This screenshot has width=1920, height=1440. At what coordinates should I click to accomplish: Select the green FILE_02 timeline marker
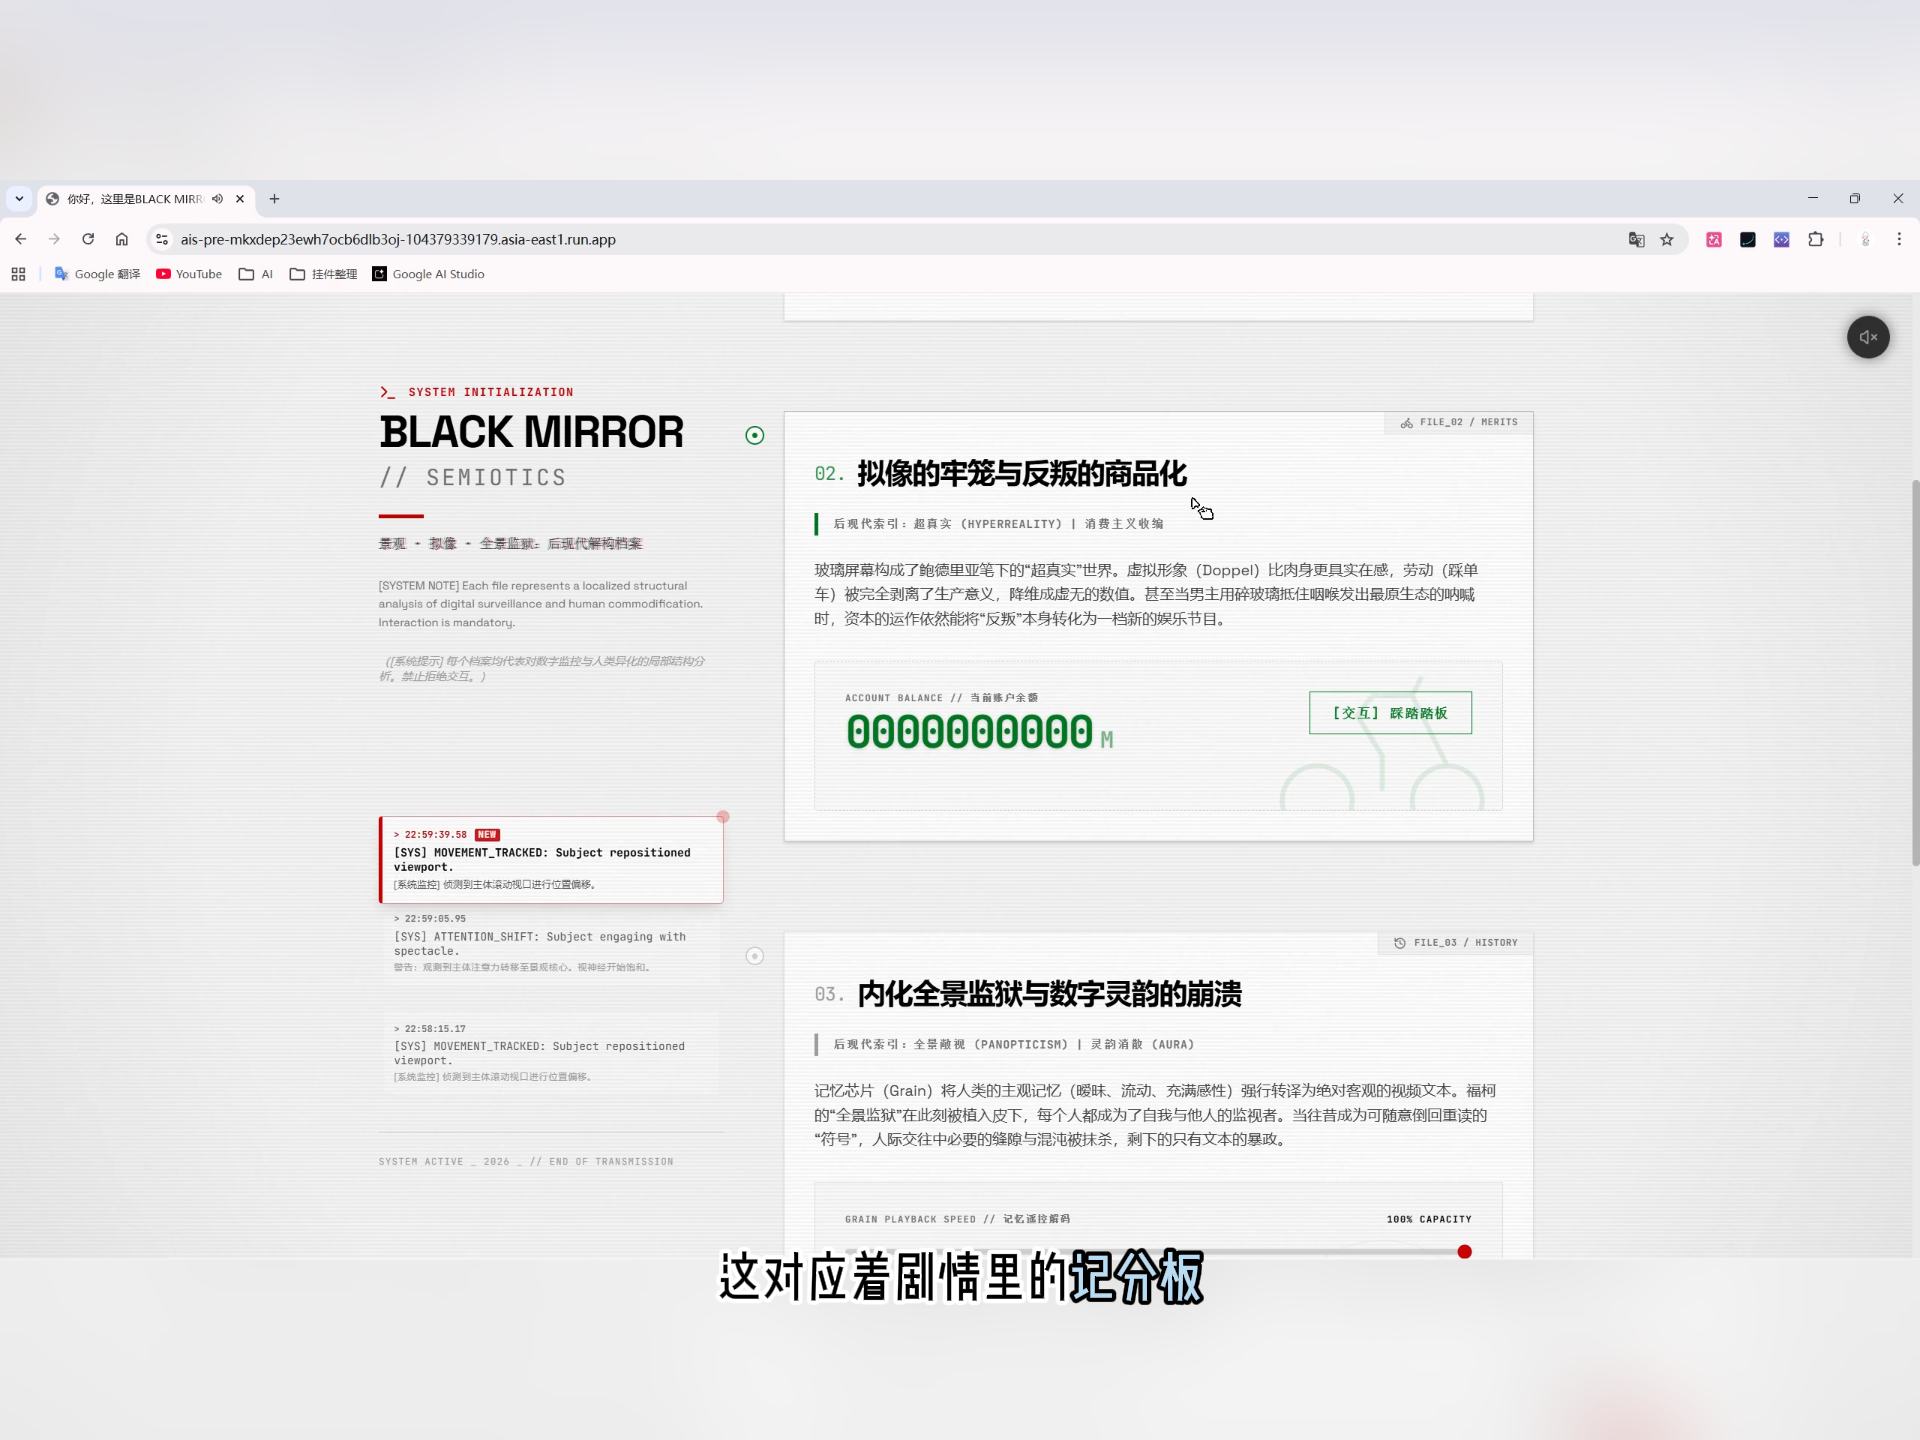pos(755,435)
